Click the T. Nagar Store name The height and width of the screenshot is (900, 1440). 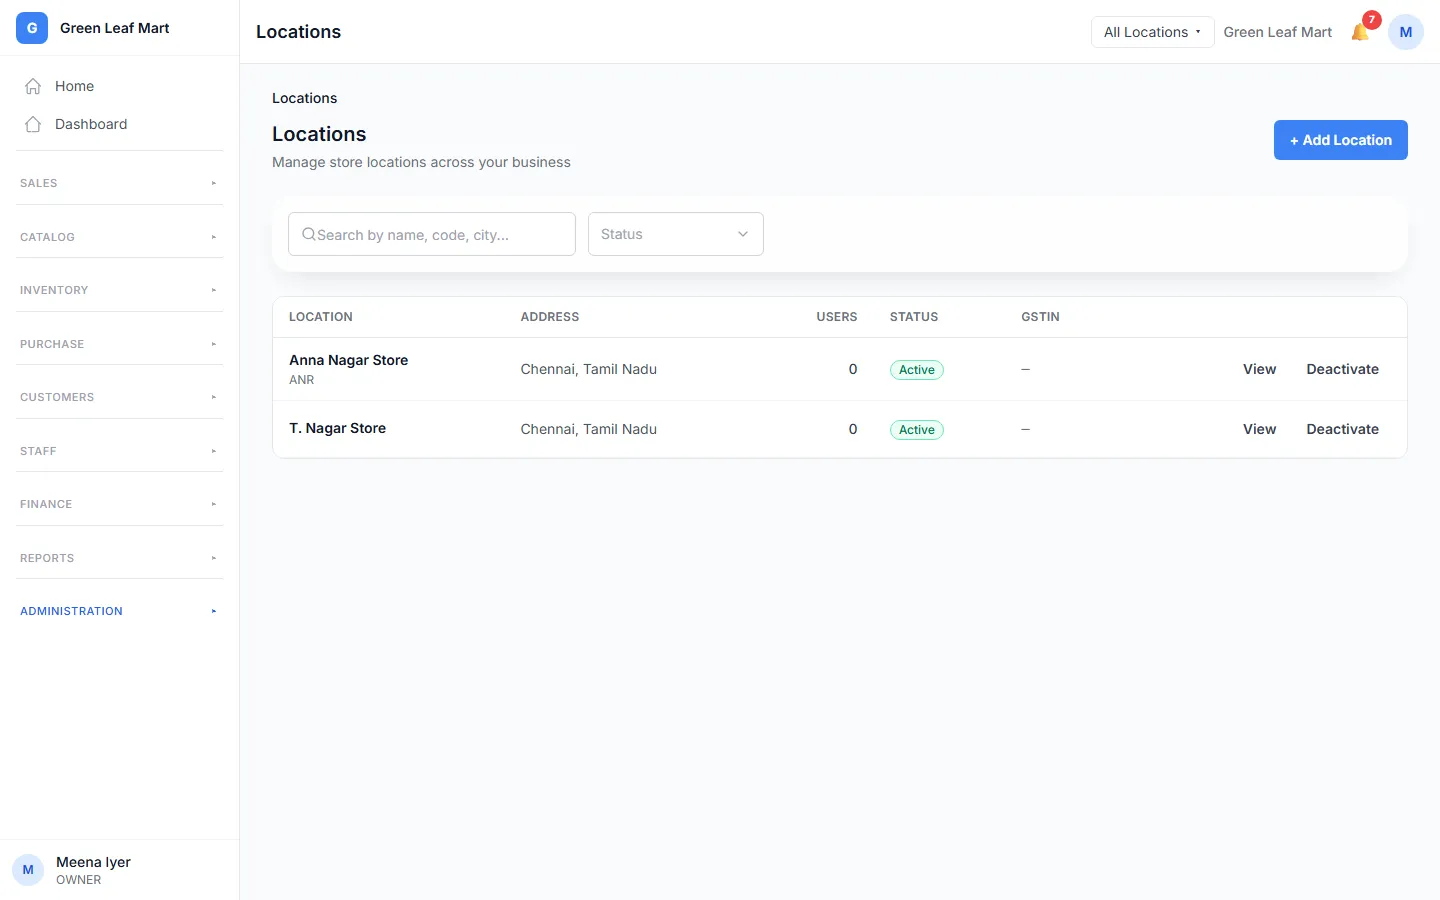[337, 428]
